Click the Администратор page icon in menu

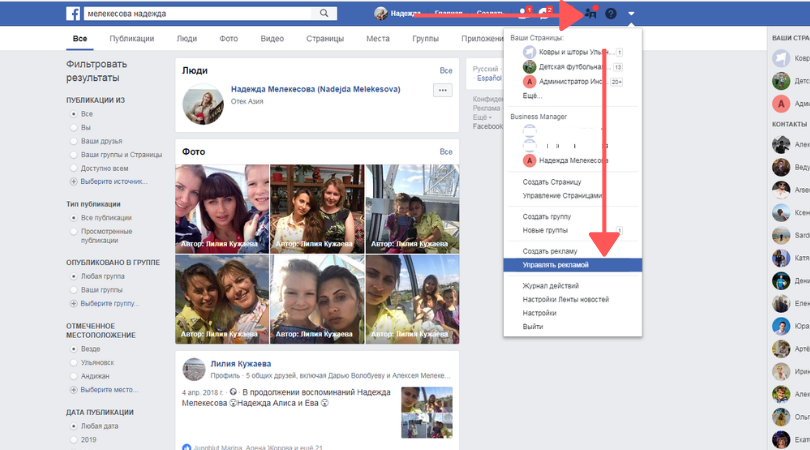tap(529, 82)
